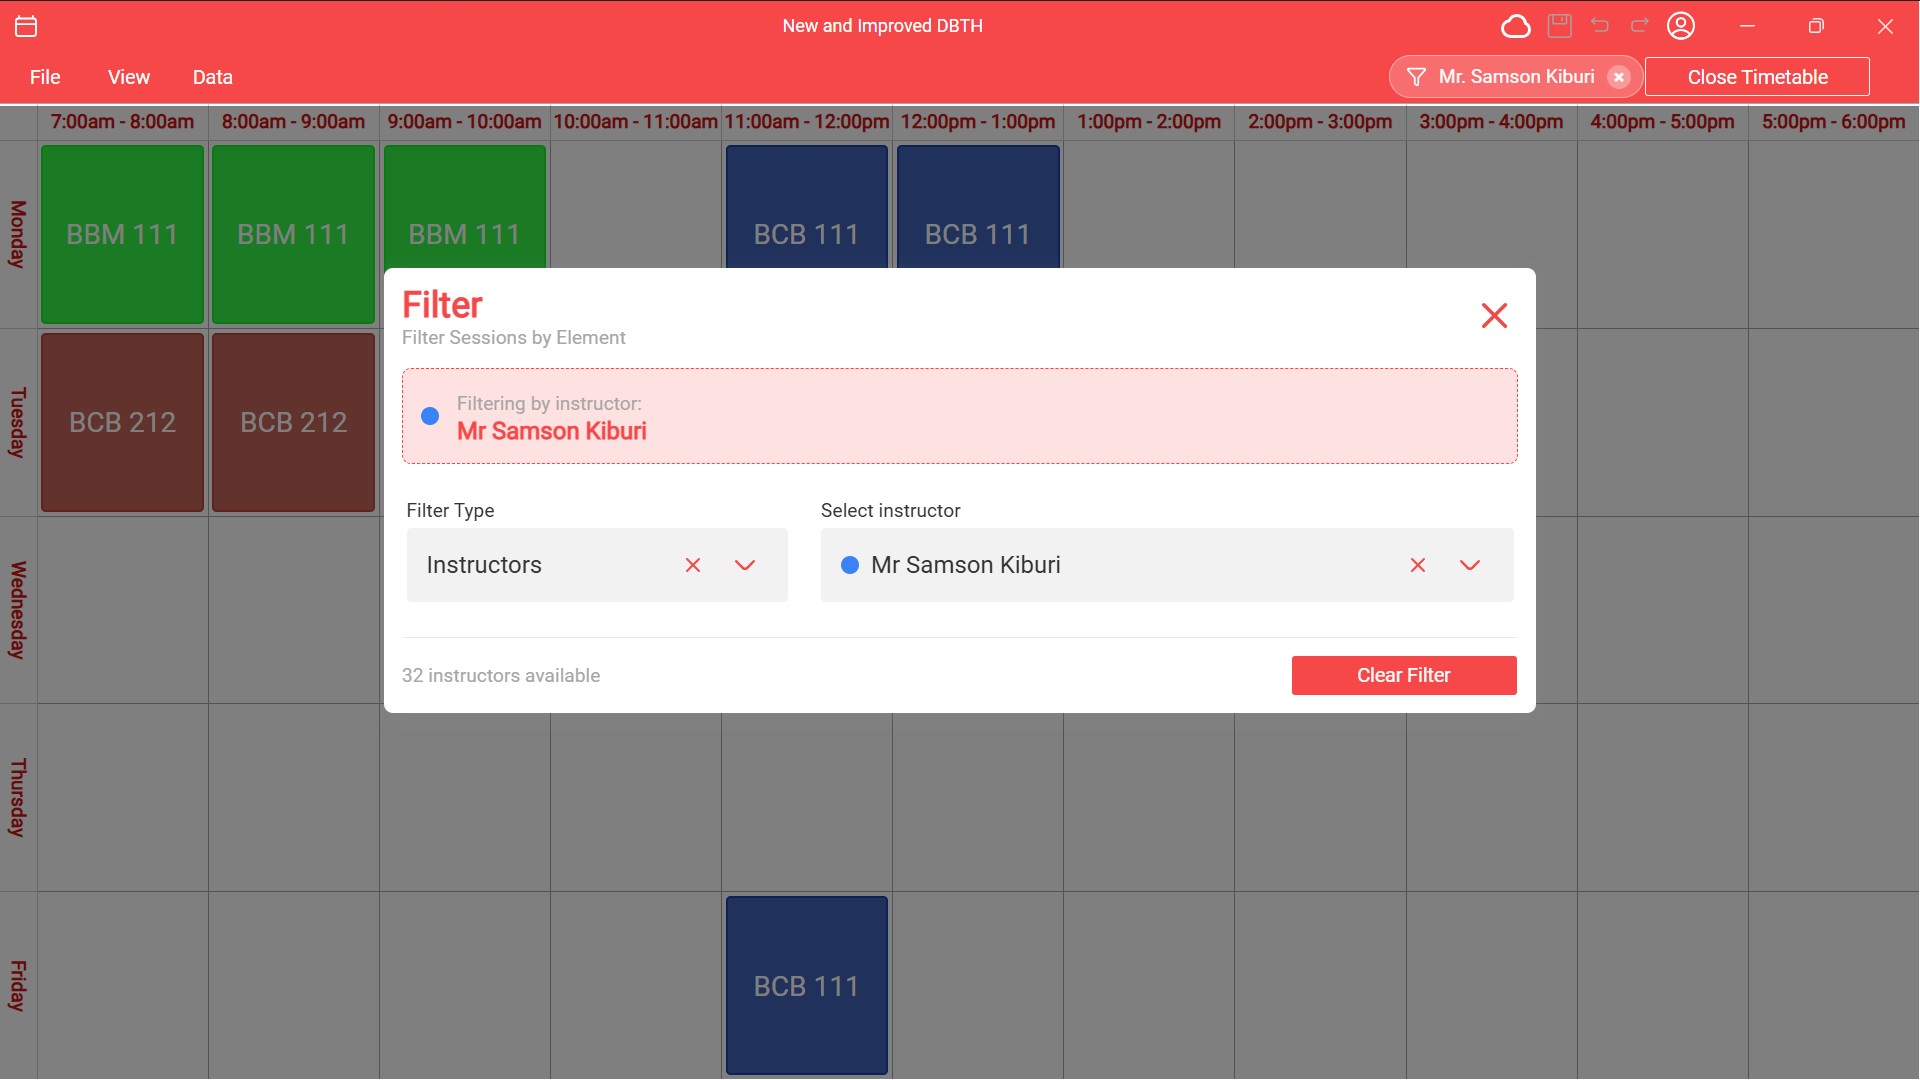This screenshot has width=1920, height=1080.
Task: Expand the Filter Type dropdown
Action: coord(745,565)
